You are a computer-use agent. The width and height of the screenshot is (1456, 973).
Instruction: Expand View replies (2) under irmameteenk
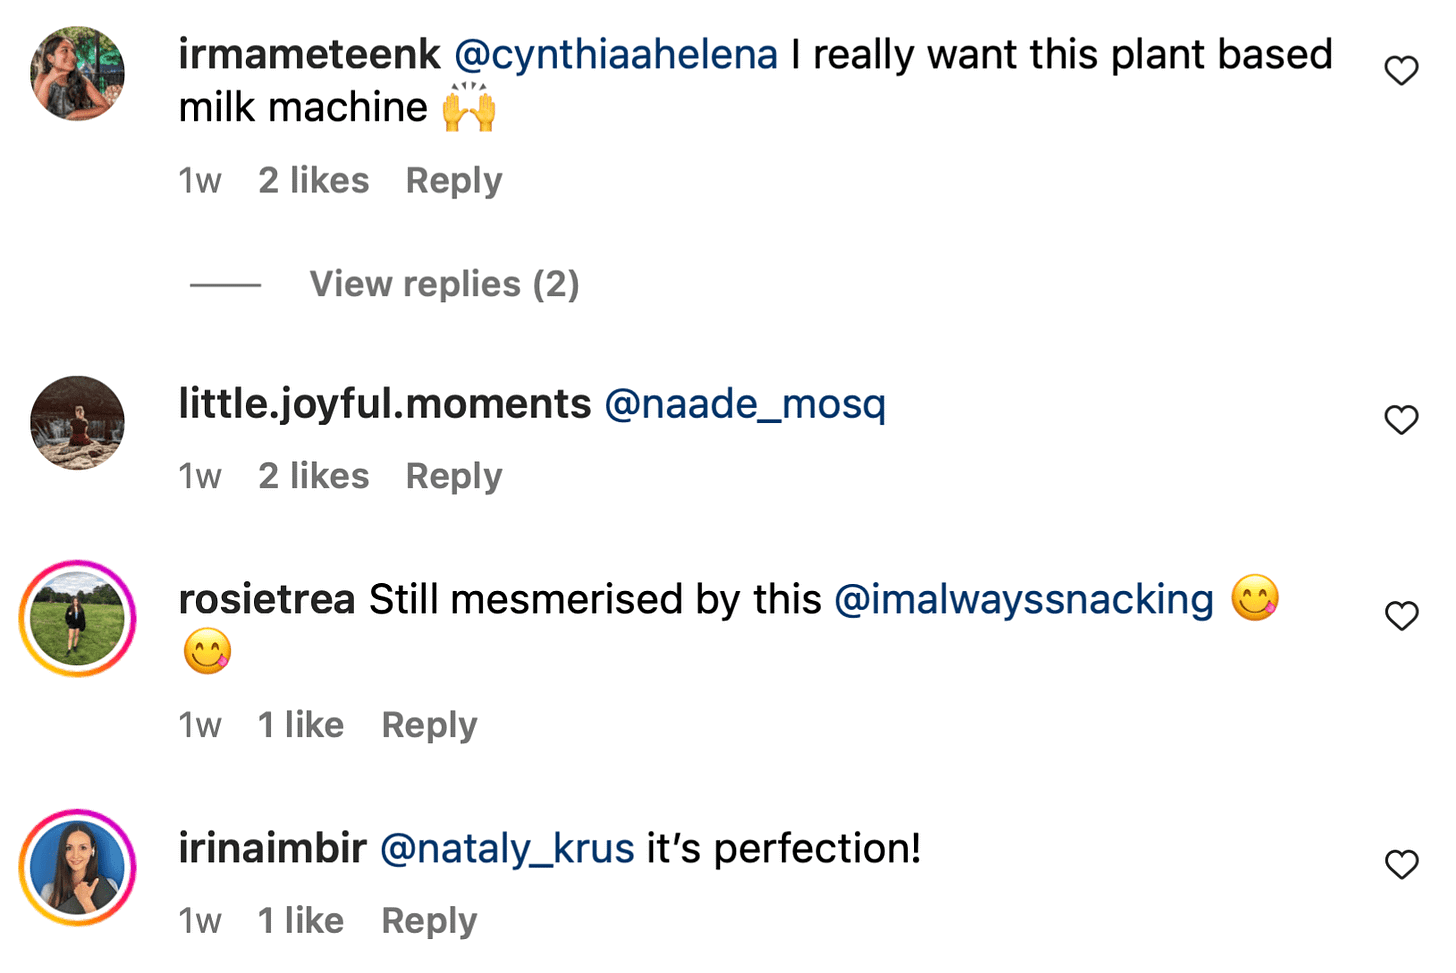(444, 285)
